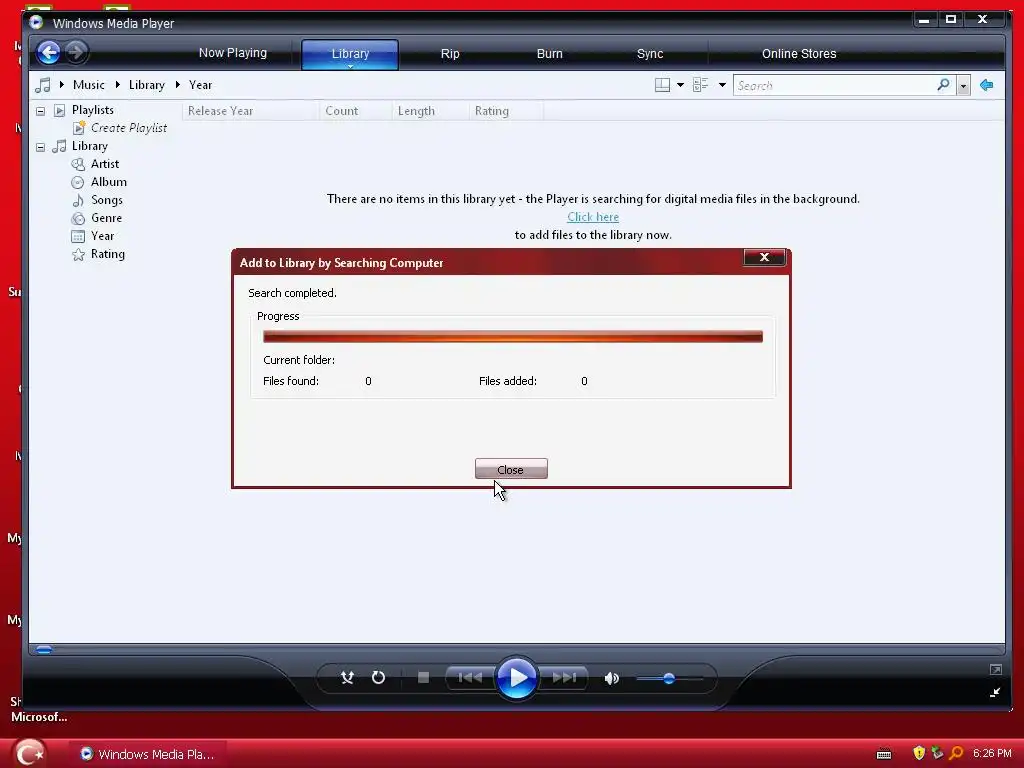Click the Genre icon
This screenshot has height=768, width=1024.
pos(78,218)
